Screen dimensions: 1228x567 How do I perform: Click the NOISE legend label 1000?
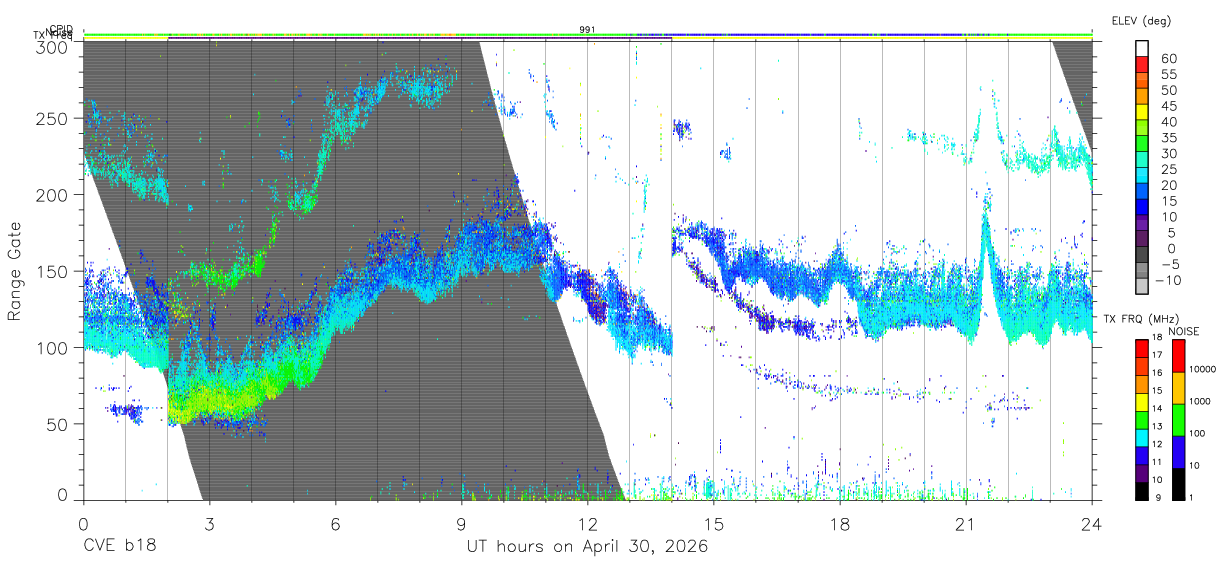(1199, 401)
